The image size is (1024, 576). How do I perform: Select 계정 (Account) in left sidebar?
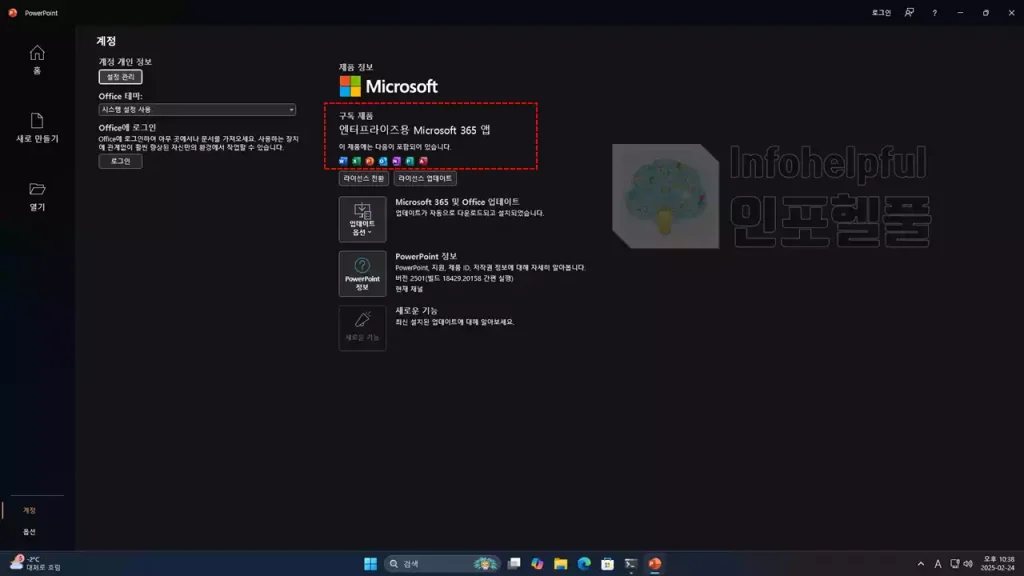tap(29, 510)
